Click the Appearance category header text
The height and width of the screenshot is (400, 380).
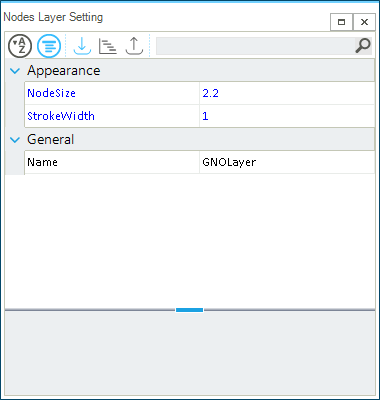coord(64,71)
